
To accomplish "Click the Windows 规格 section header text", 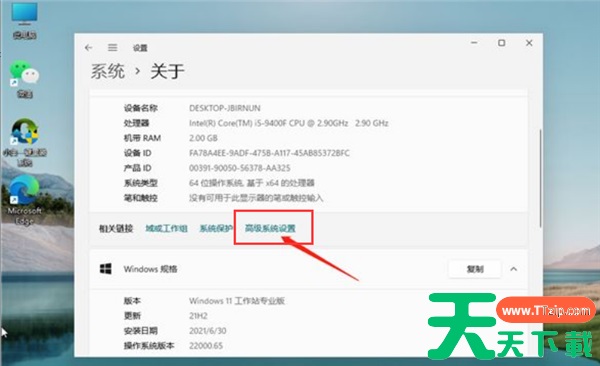I will point(150,269).
